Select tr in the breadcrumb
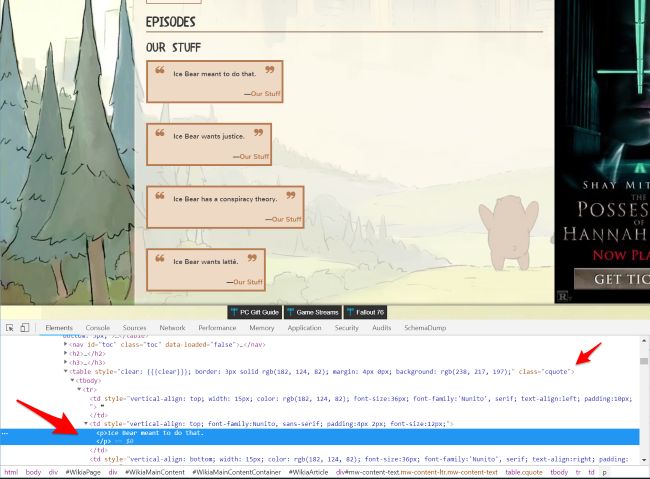The width and height of the screenshot is (650, 479). [578, 472]
